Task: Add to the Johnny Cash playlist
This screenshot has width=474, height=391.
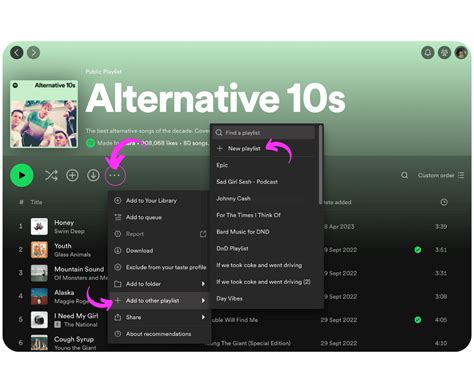Action: click(265, 198)
